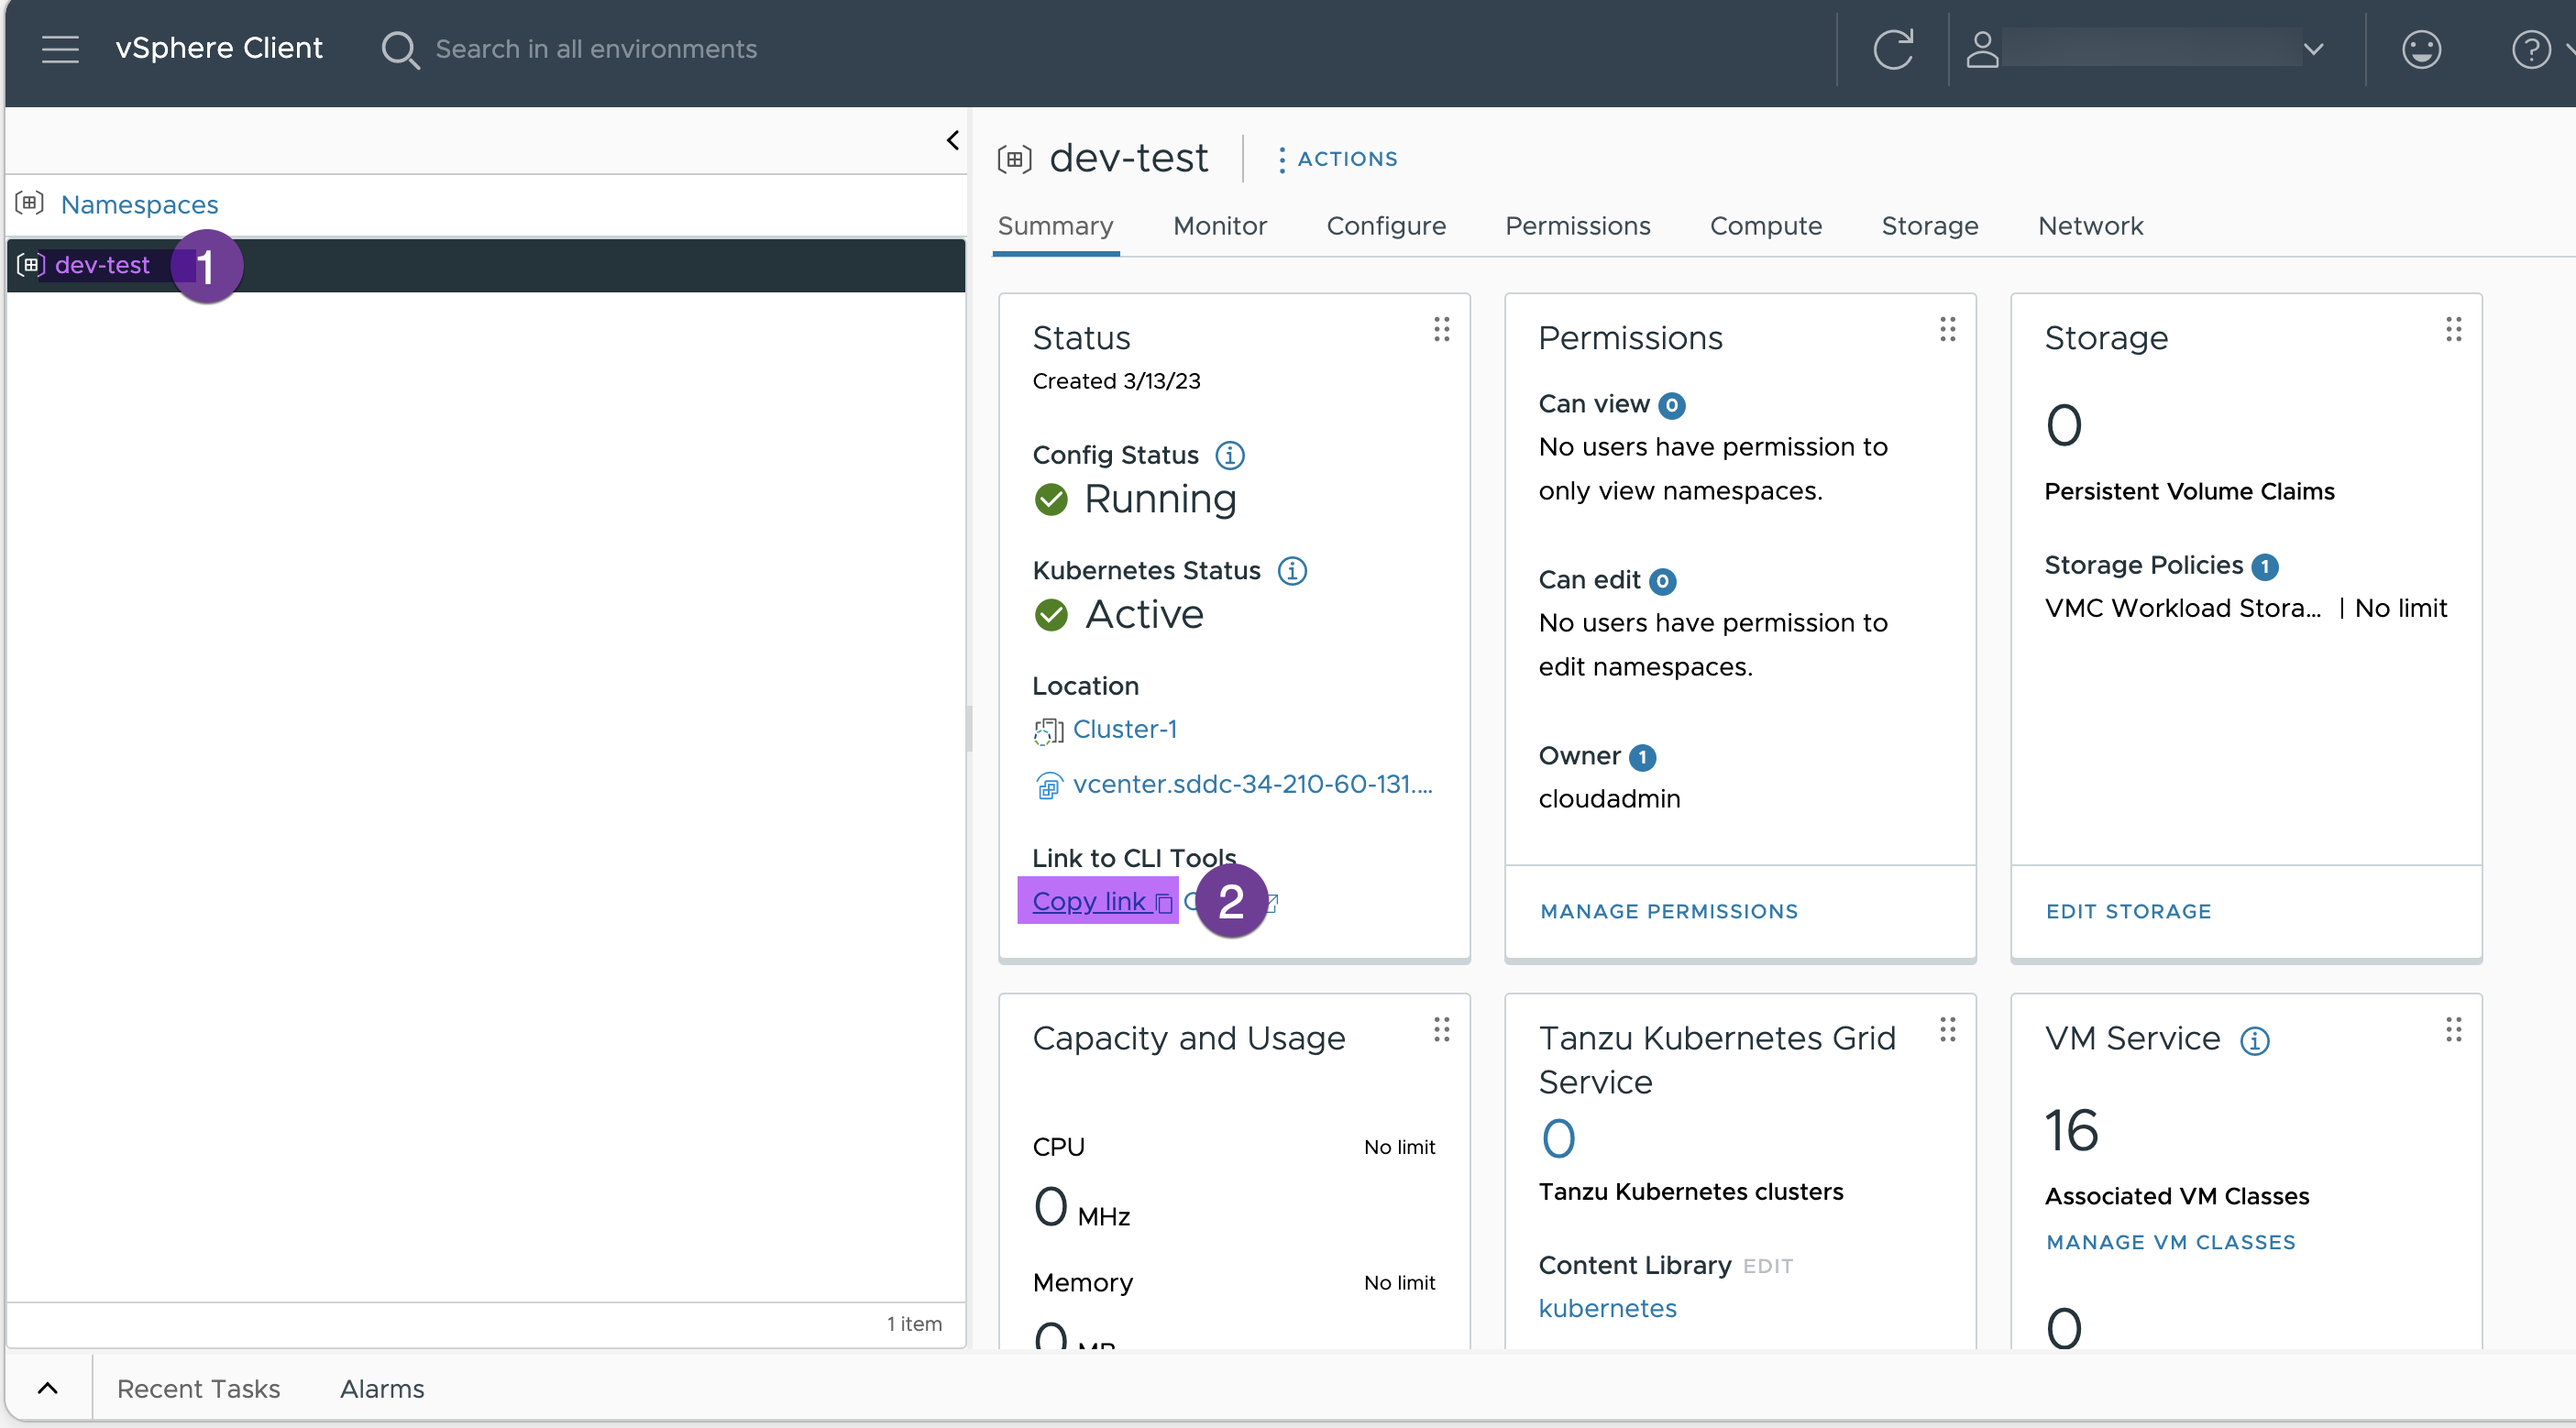Open the vcenter.sddc-34-210-60-131 link
The width and height of the screenshot is (2576, 1428).
[x=1252, y=784]
